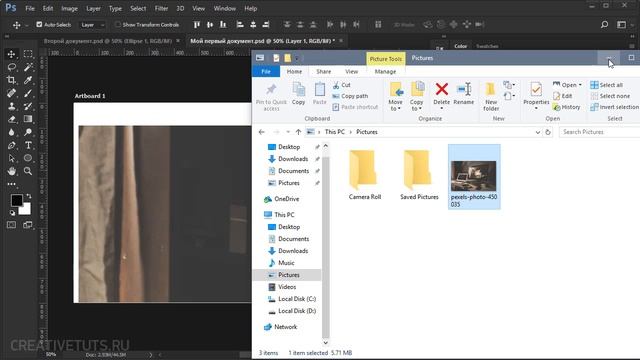Open the Move tool preset picker arrow
Viewport: 640px width, 360px height.
point(27,25)
